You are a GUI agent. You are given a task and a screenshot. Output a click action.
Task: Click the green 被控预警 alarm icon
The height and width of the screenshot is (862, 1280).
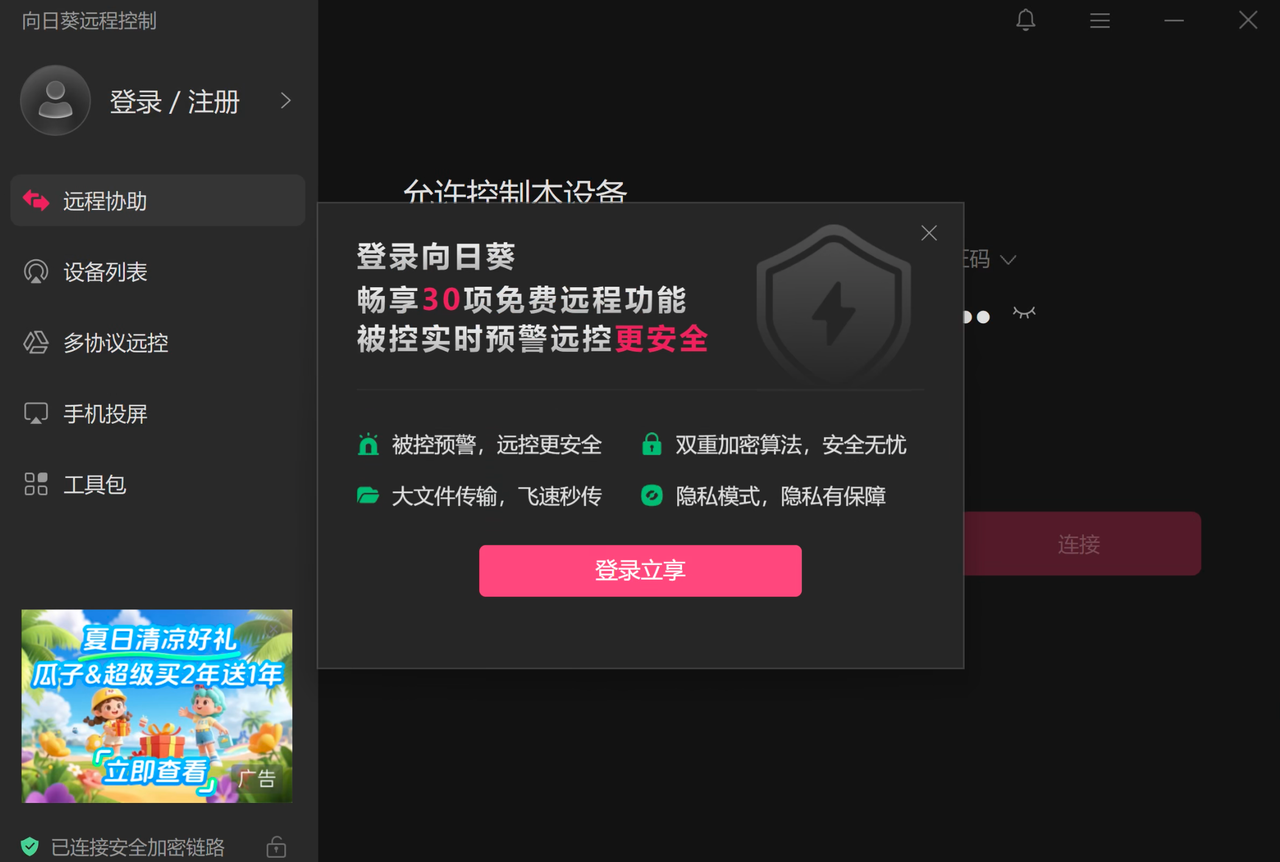369,444
